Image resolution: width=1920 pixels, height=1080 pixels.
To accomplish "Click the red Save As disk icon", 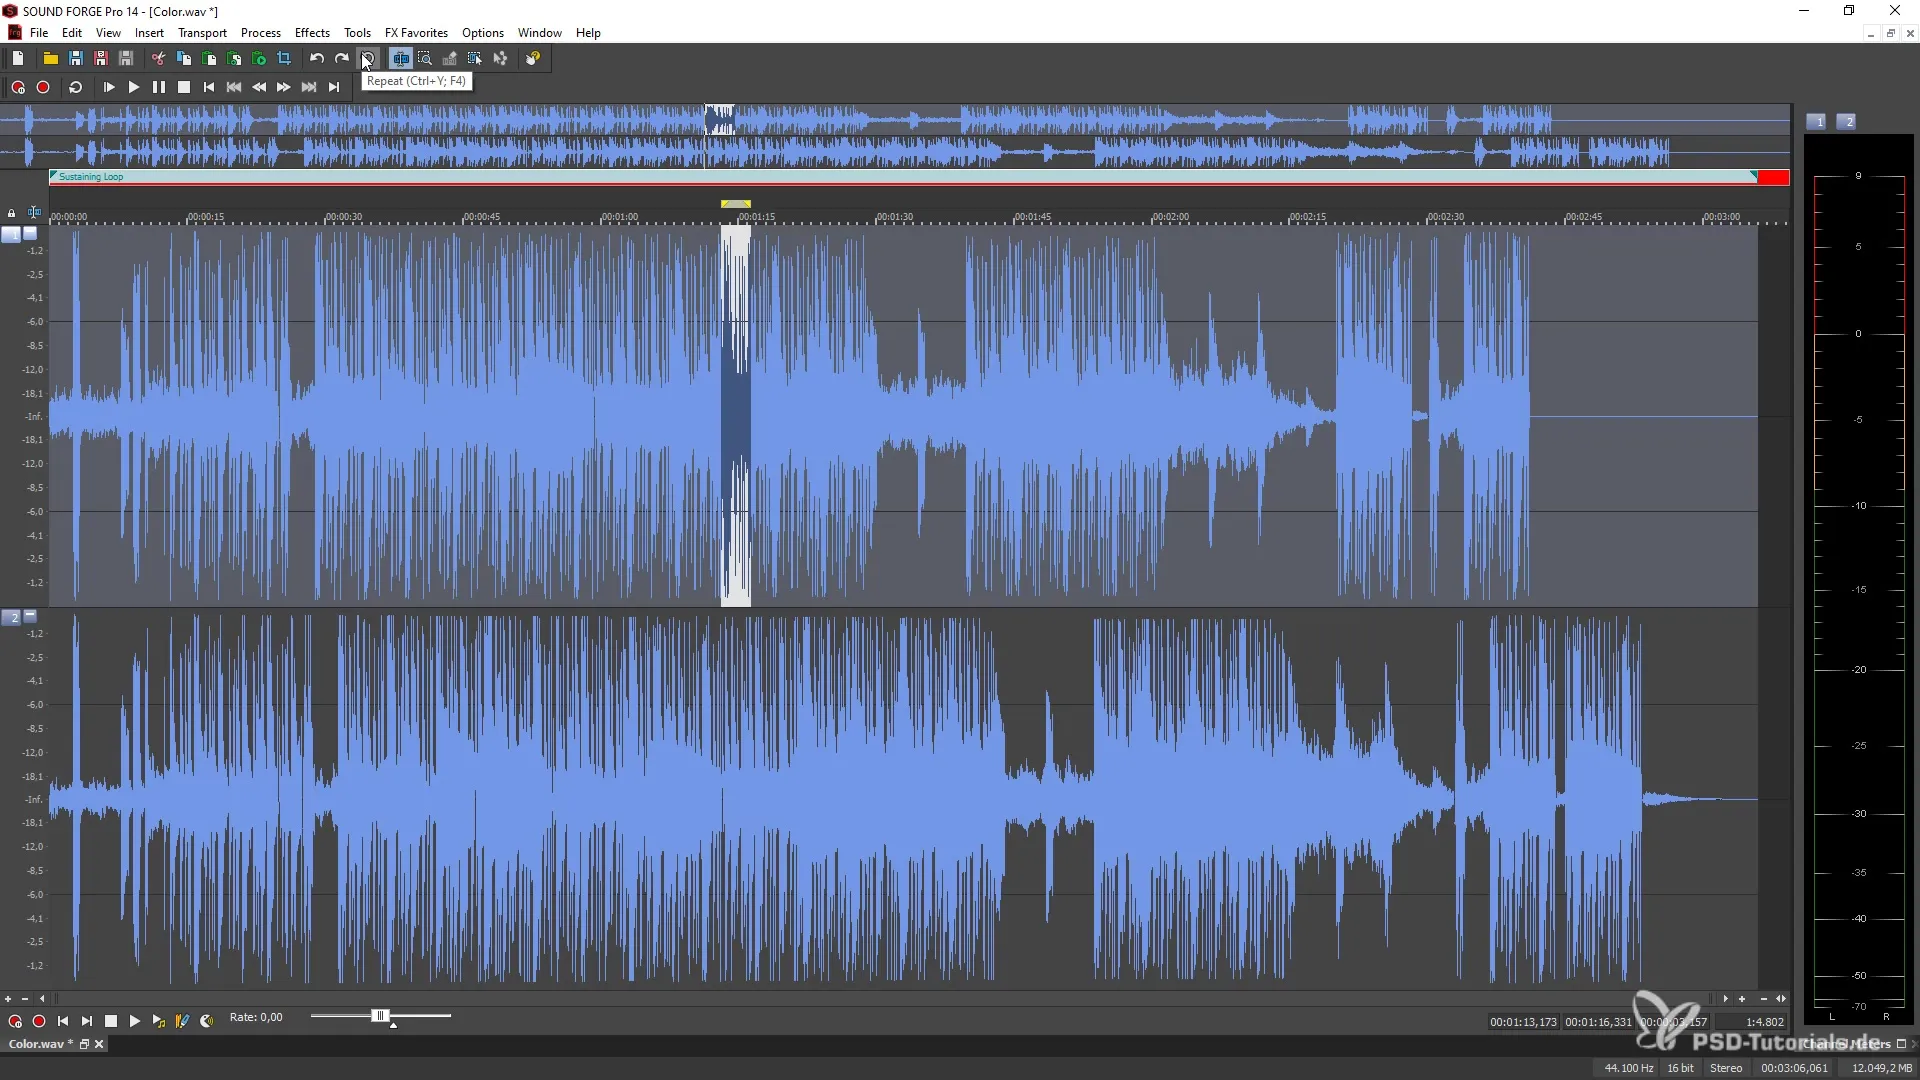I will 100,58.
